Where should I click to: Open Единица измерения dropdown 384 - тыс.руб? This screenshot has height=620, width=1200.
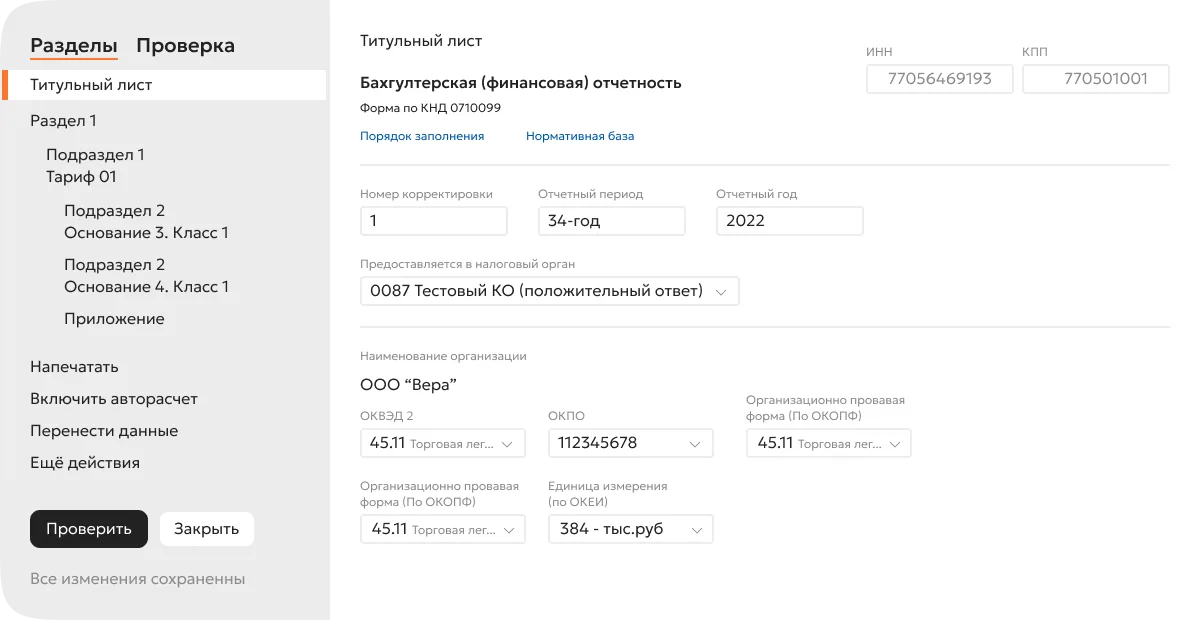tap(631, 529)
